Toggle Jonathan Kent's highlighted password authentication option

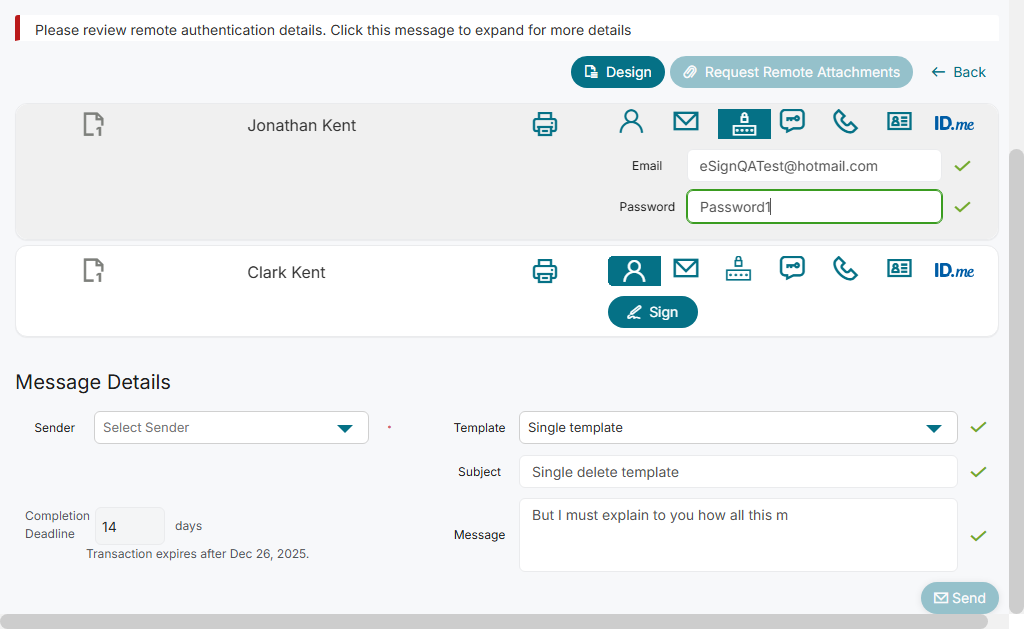coord(744,123)
